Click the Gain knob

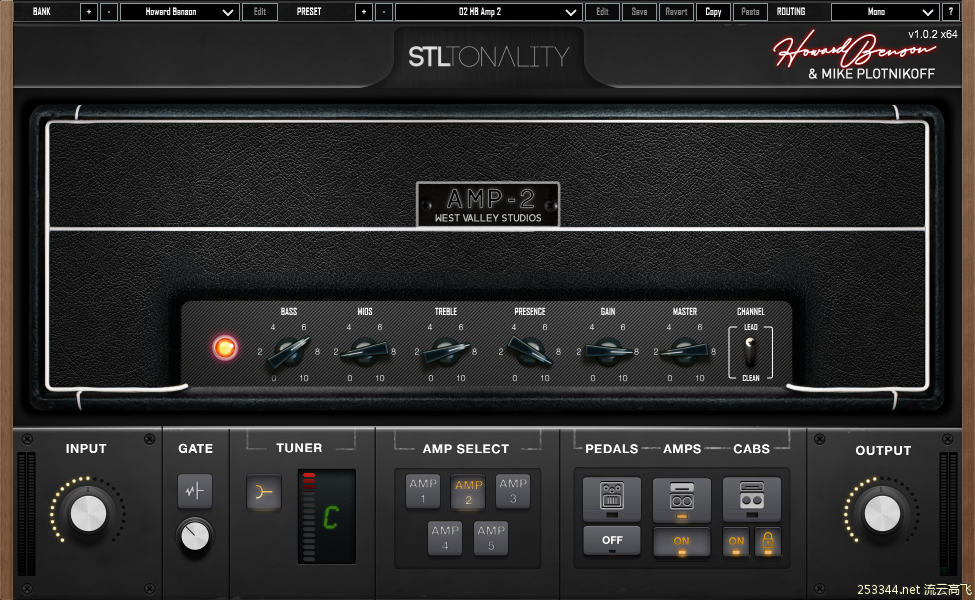point(608,352)
